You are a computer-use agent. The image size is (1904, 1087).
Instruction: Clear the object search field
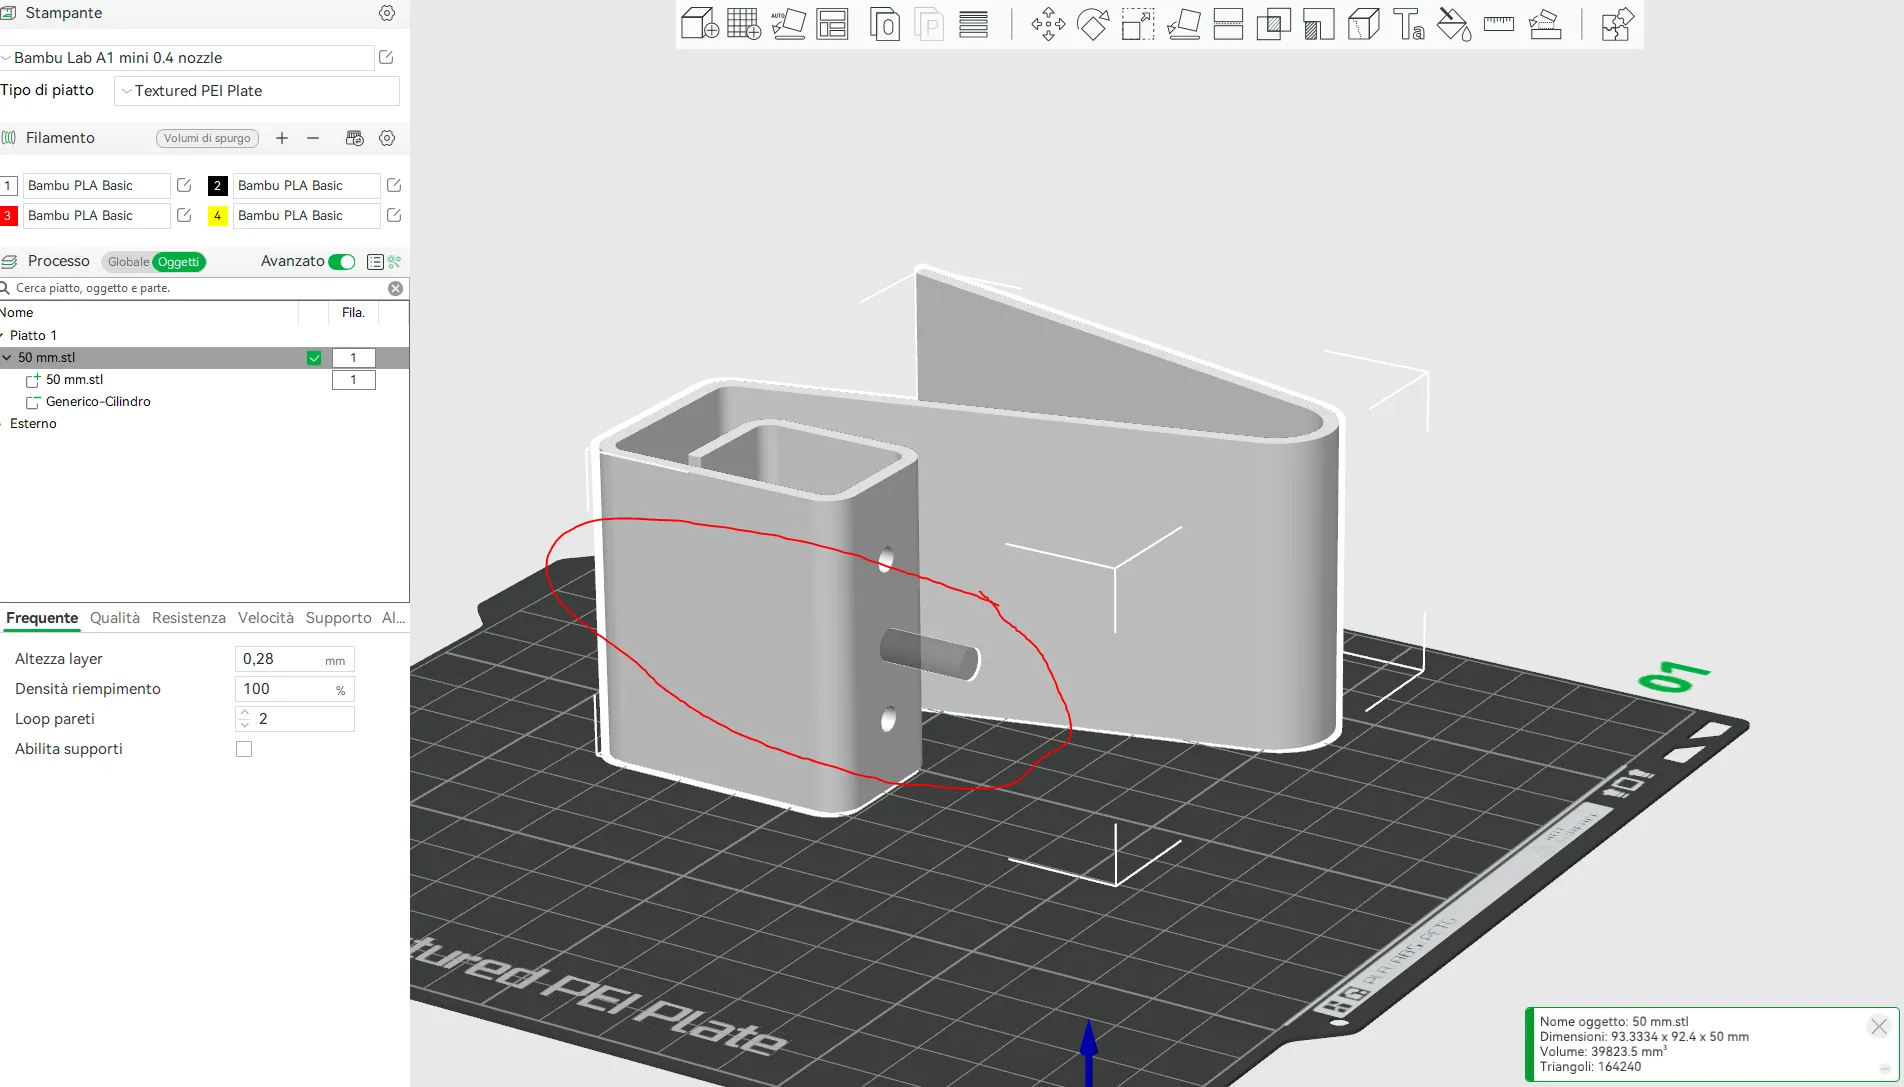click(396, 288)
